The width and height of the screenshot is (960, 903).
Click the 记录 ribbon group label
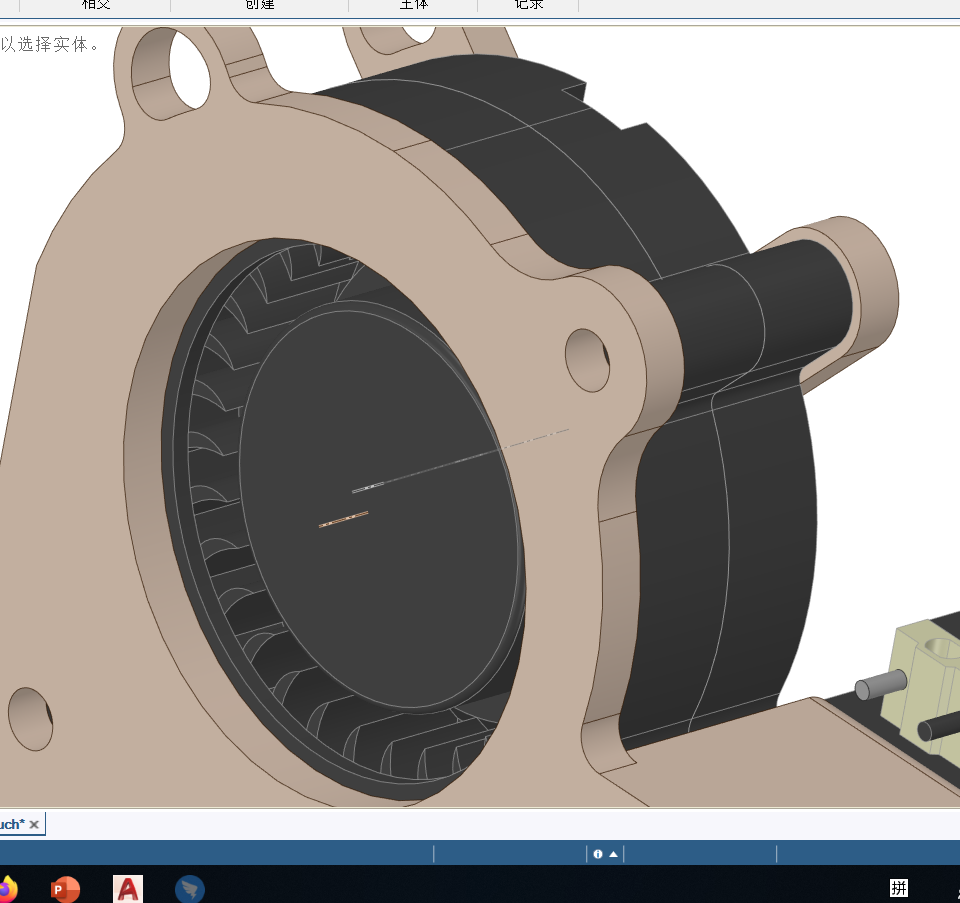click(529, 5)
